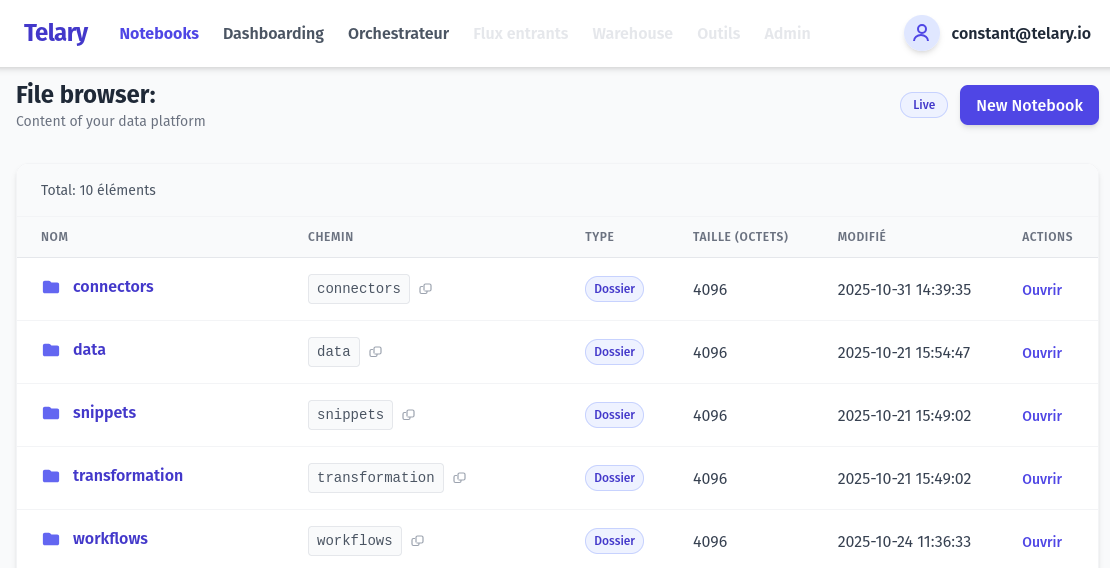1110x568 pixels.
Task: Open the data folder via Ouvrir
Action: (x=1041, y=353)
